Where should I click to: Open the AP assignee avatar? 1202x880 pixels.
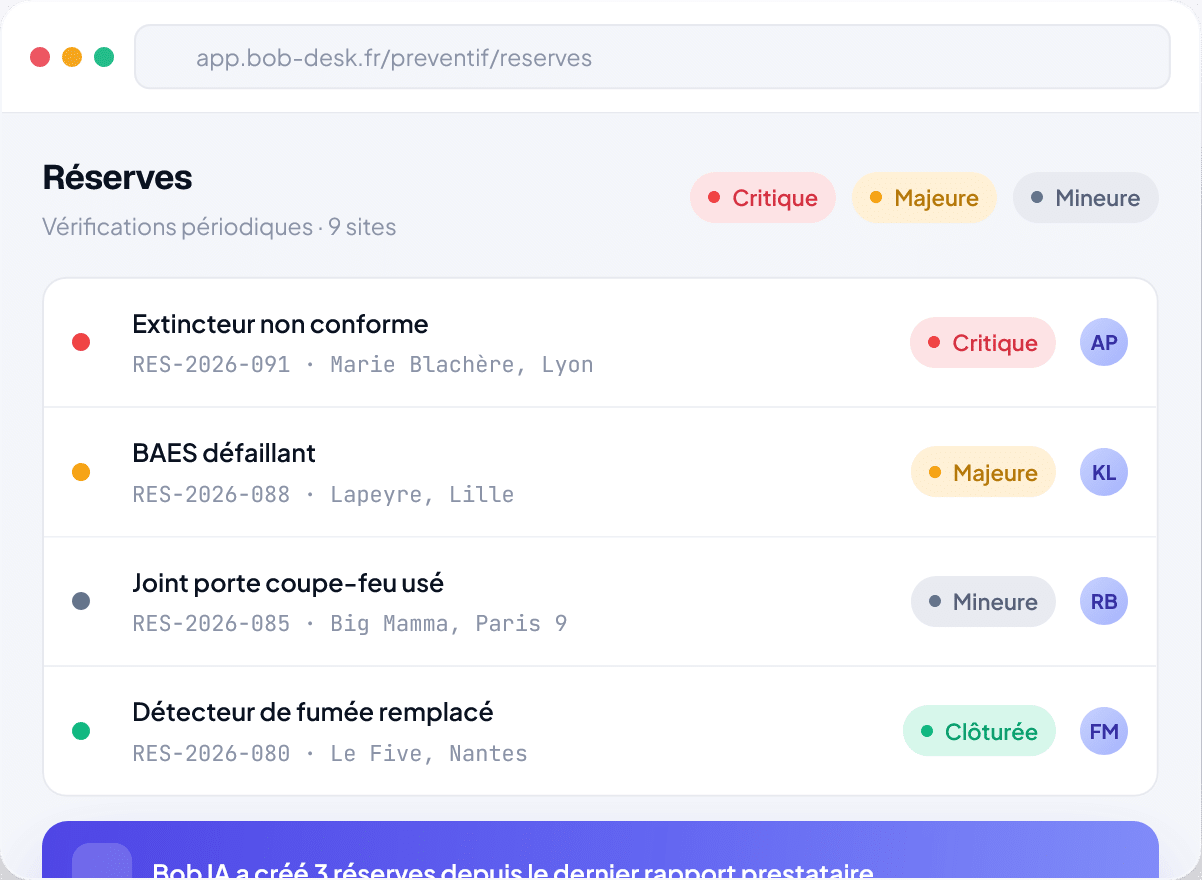(x=1104, y=343)
